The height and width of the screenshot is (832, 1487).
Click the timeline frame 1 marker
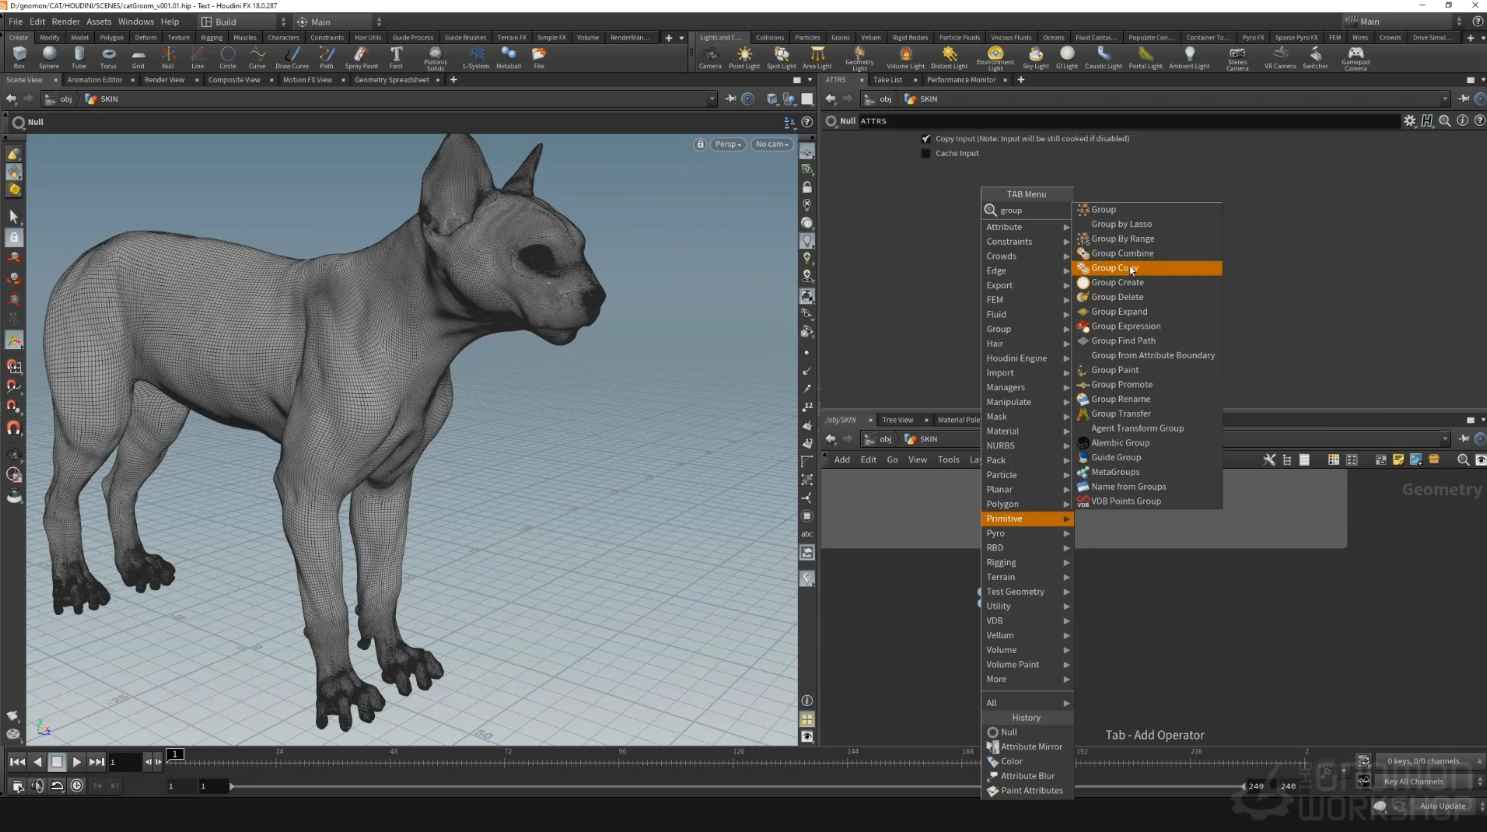point(175,754)
